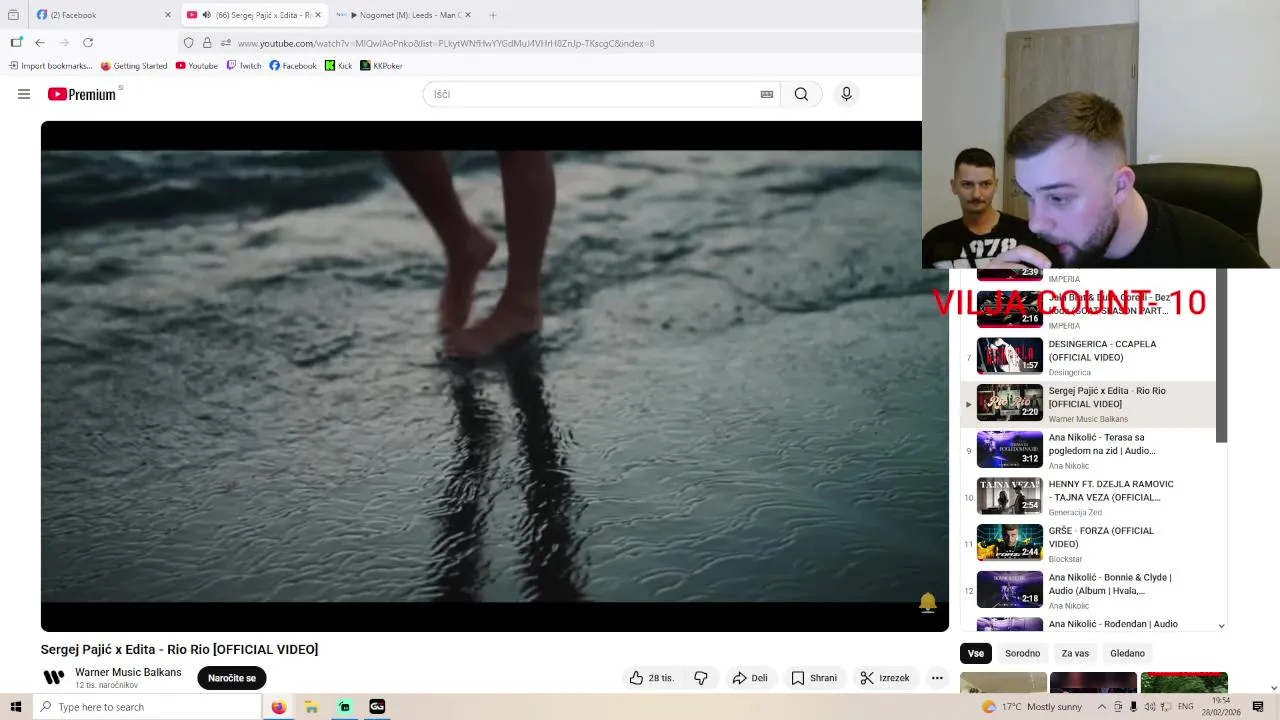Play DESINGERICA - CCAPELA from playlist

pos(1088,357)
